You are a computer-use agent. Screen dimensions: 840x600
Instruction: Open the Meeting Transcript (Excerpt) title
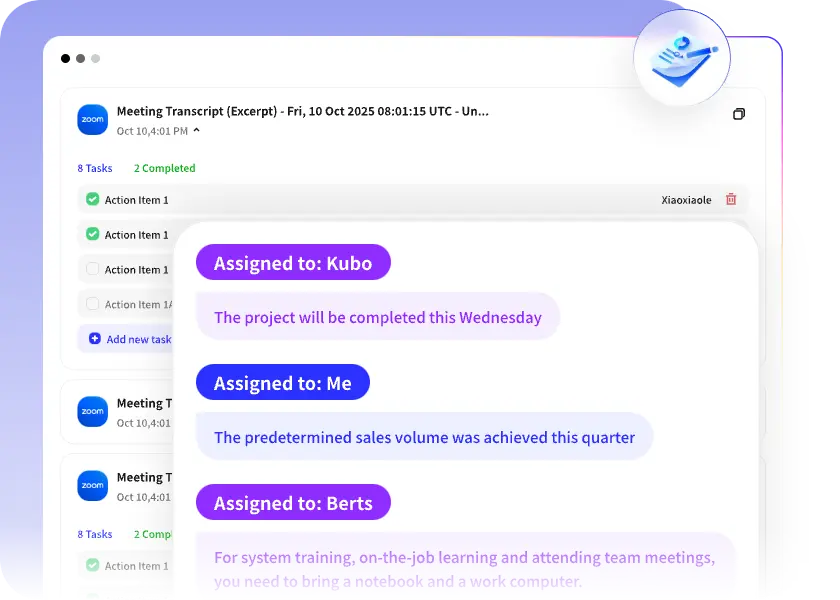click(x=302, y=112)
